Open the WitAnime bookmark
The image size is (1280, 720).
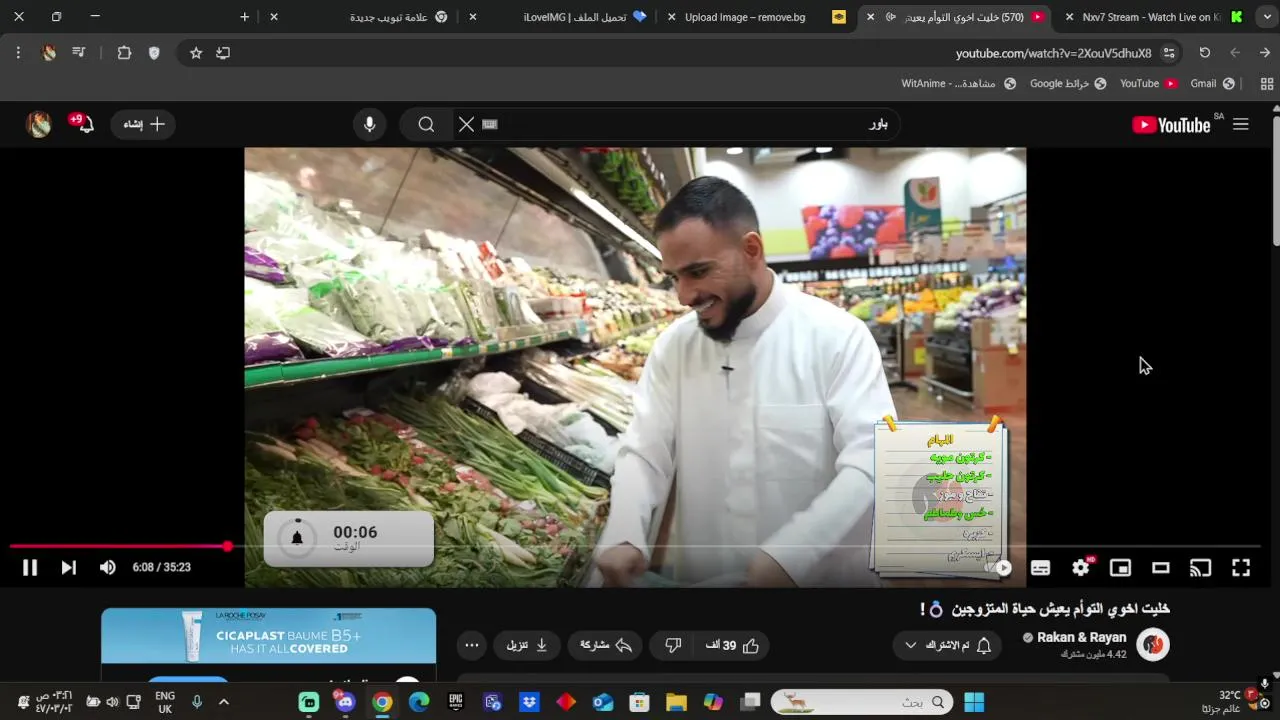point(958,84)
